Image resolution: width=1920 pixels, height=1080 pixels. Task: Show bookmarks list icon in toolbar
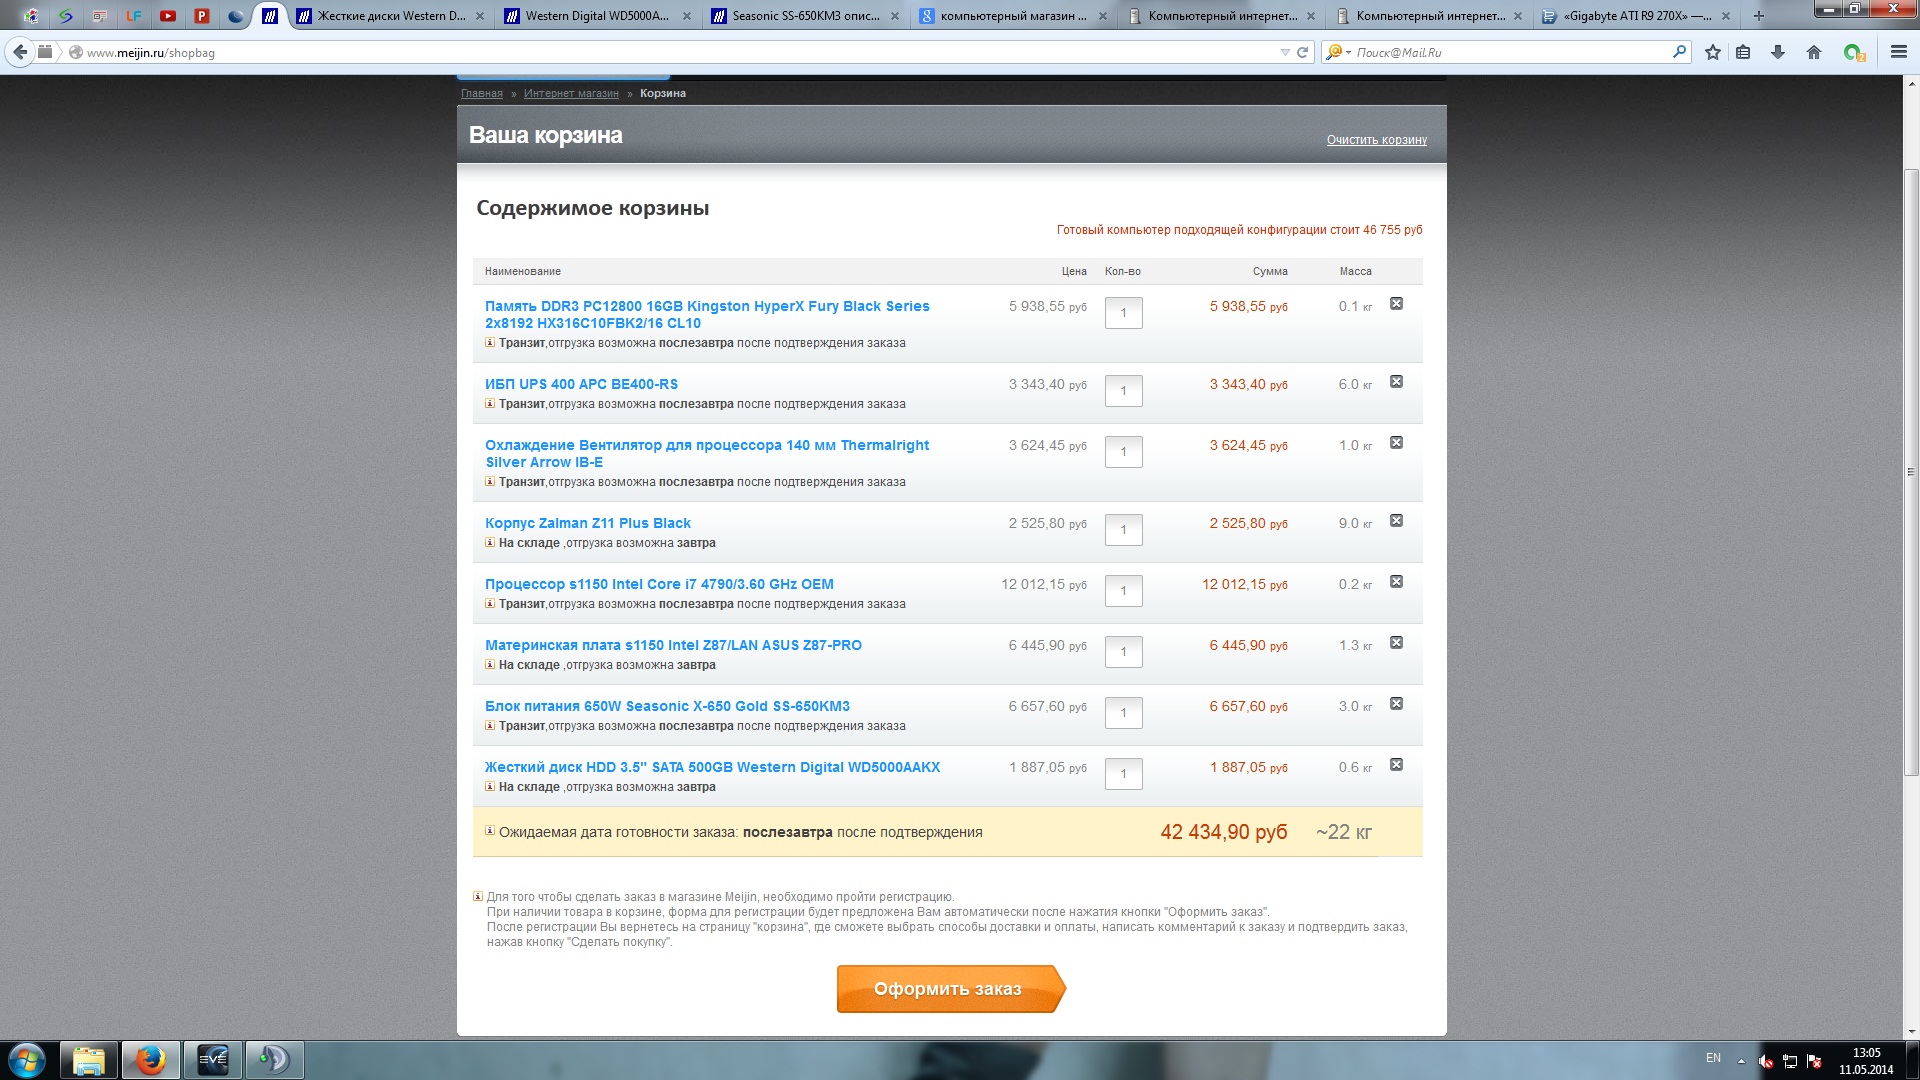coord(1743,52)
